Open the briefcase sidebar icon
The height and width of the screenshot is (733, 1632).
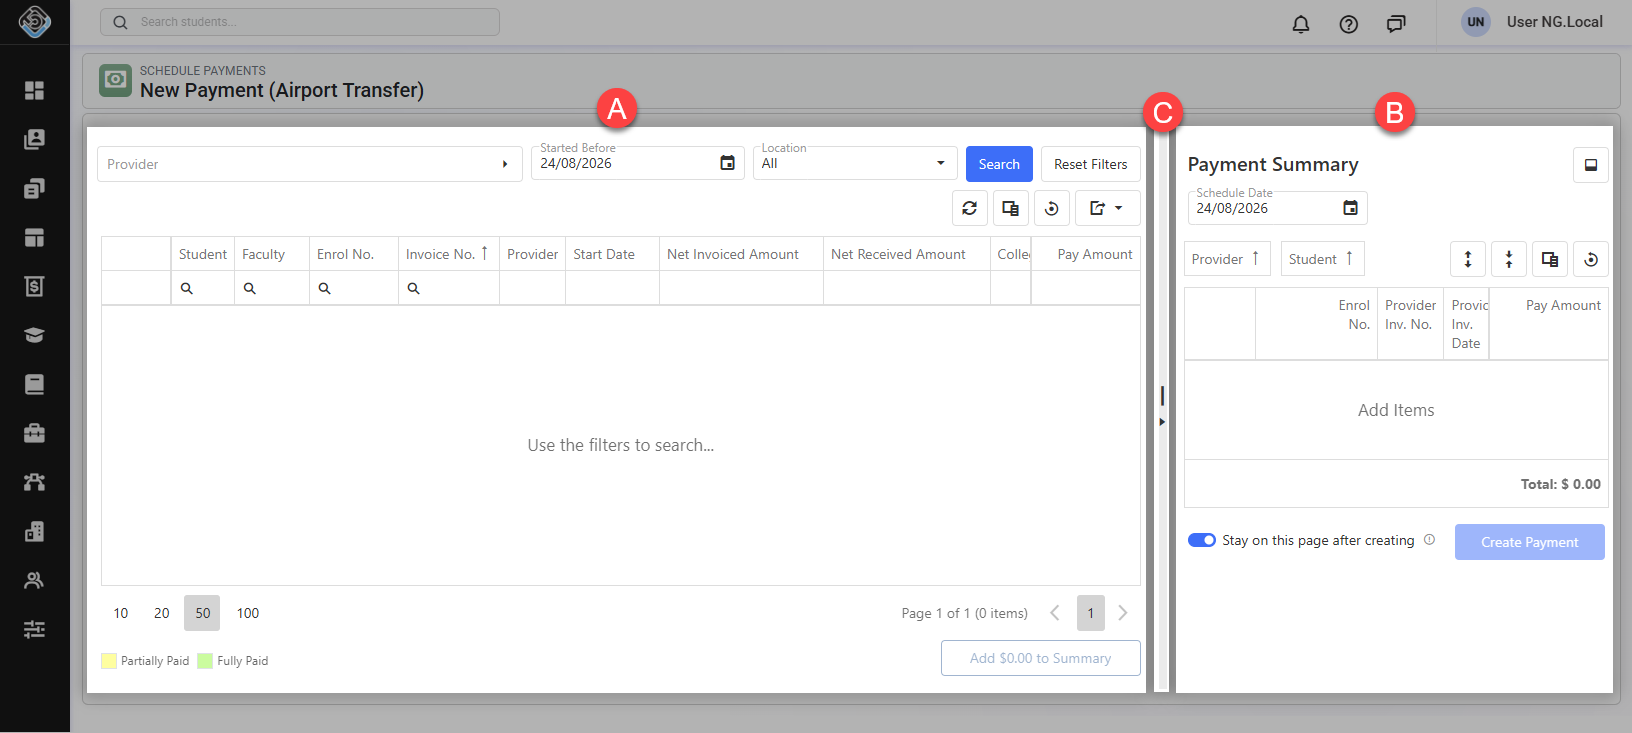point(34,433)
